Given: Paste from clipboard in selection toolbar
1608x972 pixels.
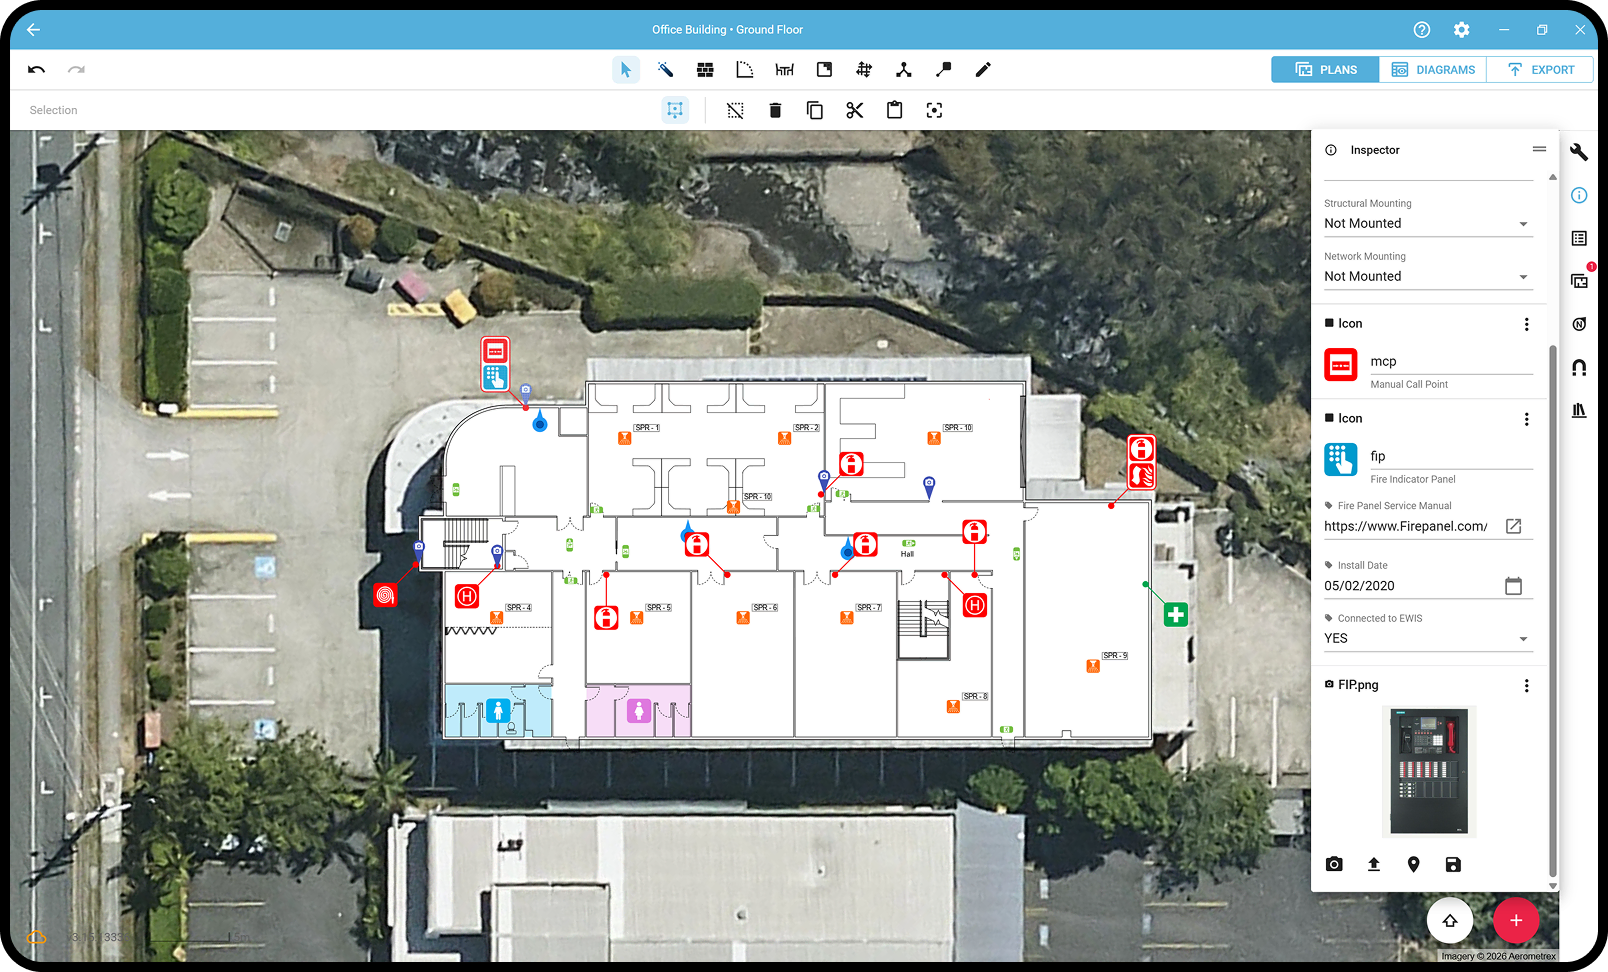Looking at the screenshot, I should coord(894,110).
